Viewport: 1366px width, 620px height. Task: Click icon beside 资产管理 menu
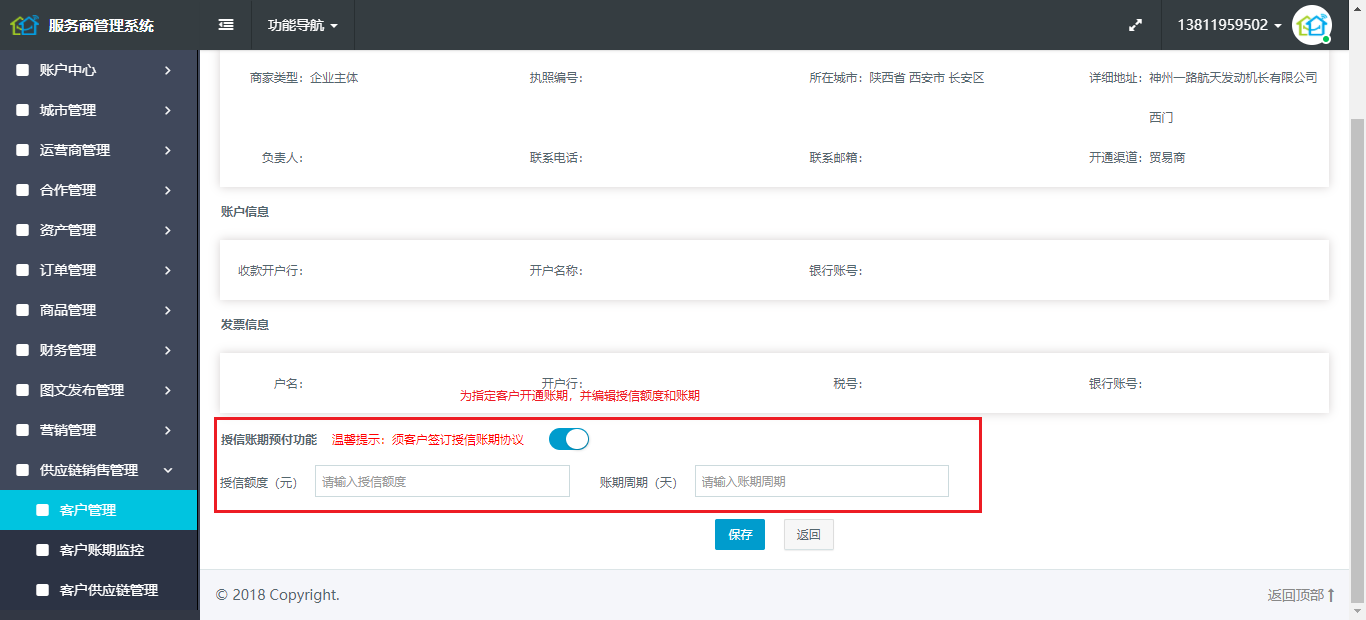pyautogui.click(x=22, y=230)
